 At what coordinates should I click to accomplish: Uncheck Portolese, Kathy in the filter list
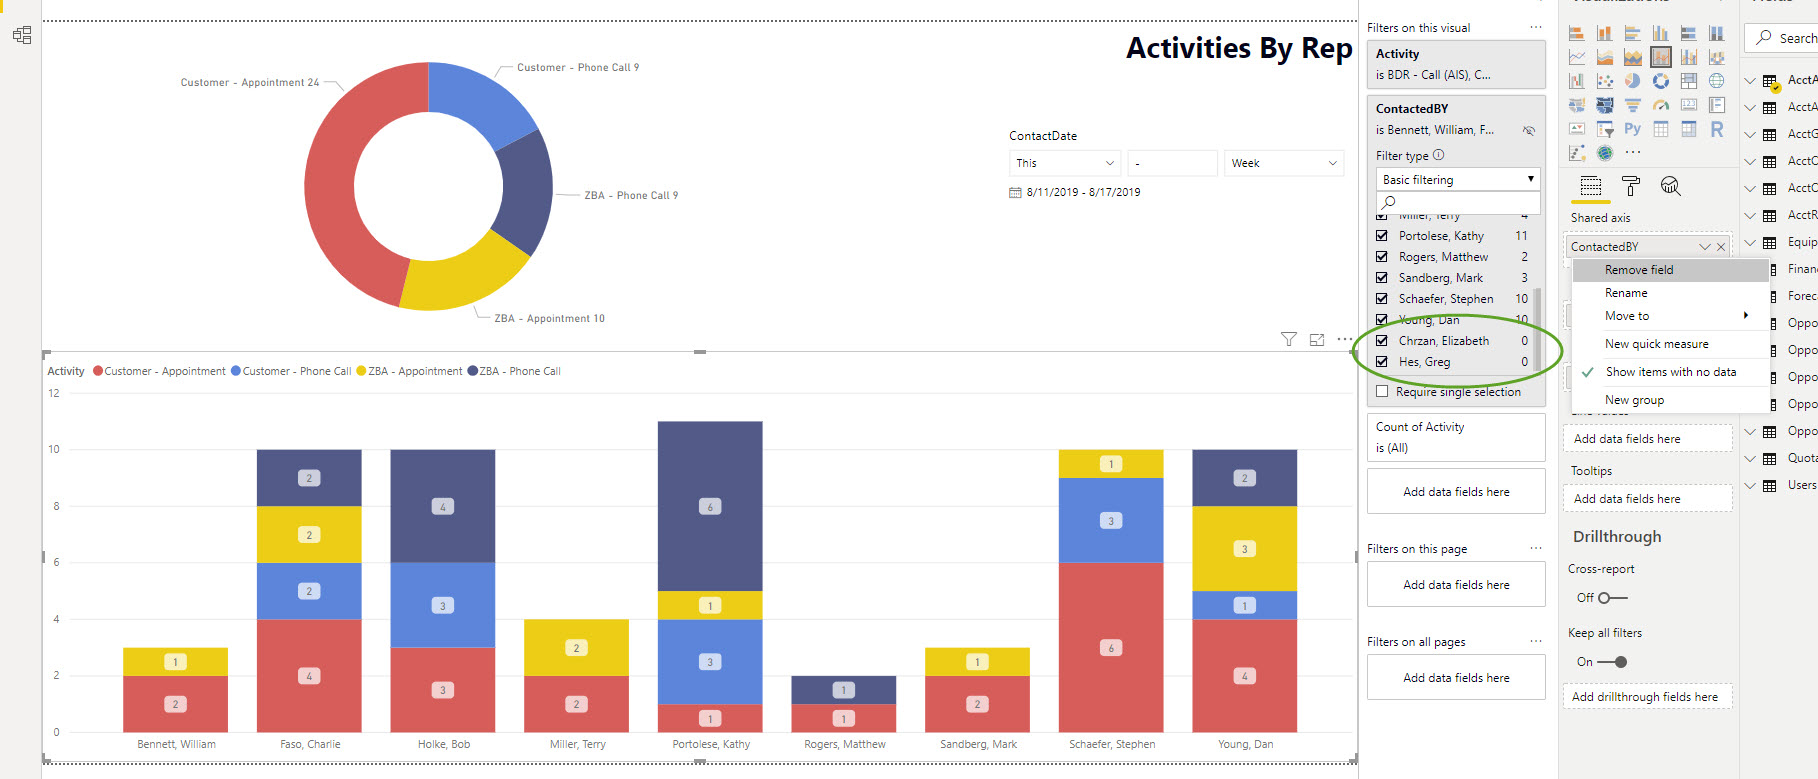(x=1382, y=236)
